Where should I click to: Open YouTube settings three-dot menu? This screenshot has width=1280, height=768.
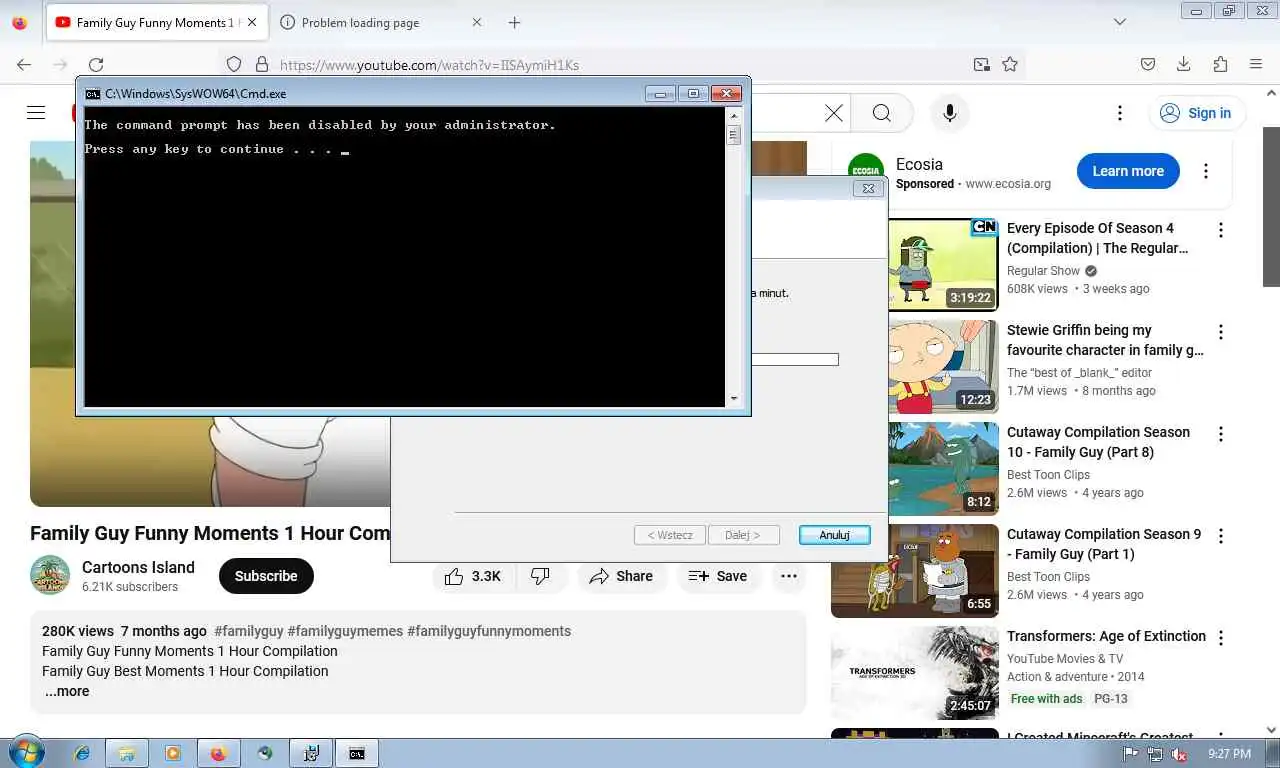(1120, 113)
